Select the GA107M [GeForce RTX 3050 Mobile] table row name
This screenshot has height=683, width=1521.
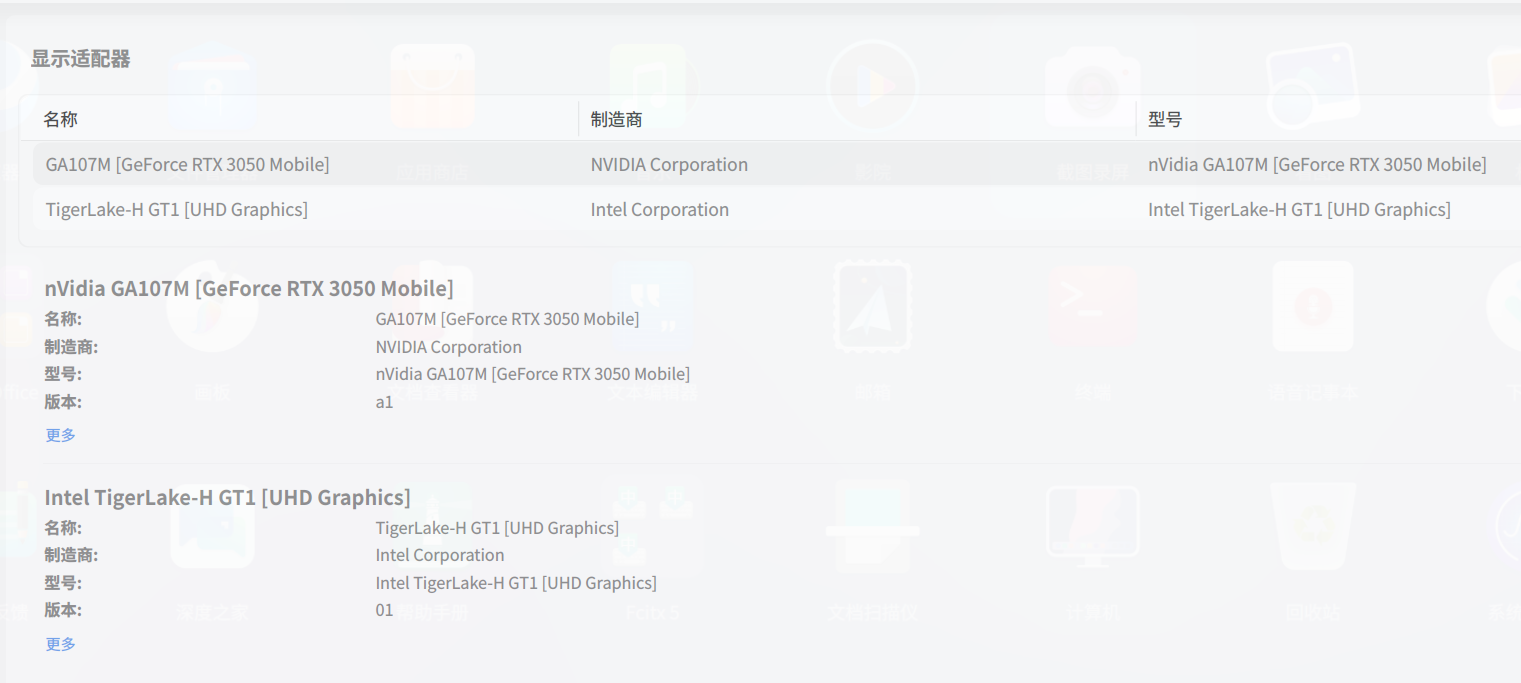pyautogui.click(x=187, y=164)
